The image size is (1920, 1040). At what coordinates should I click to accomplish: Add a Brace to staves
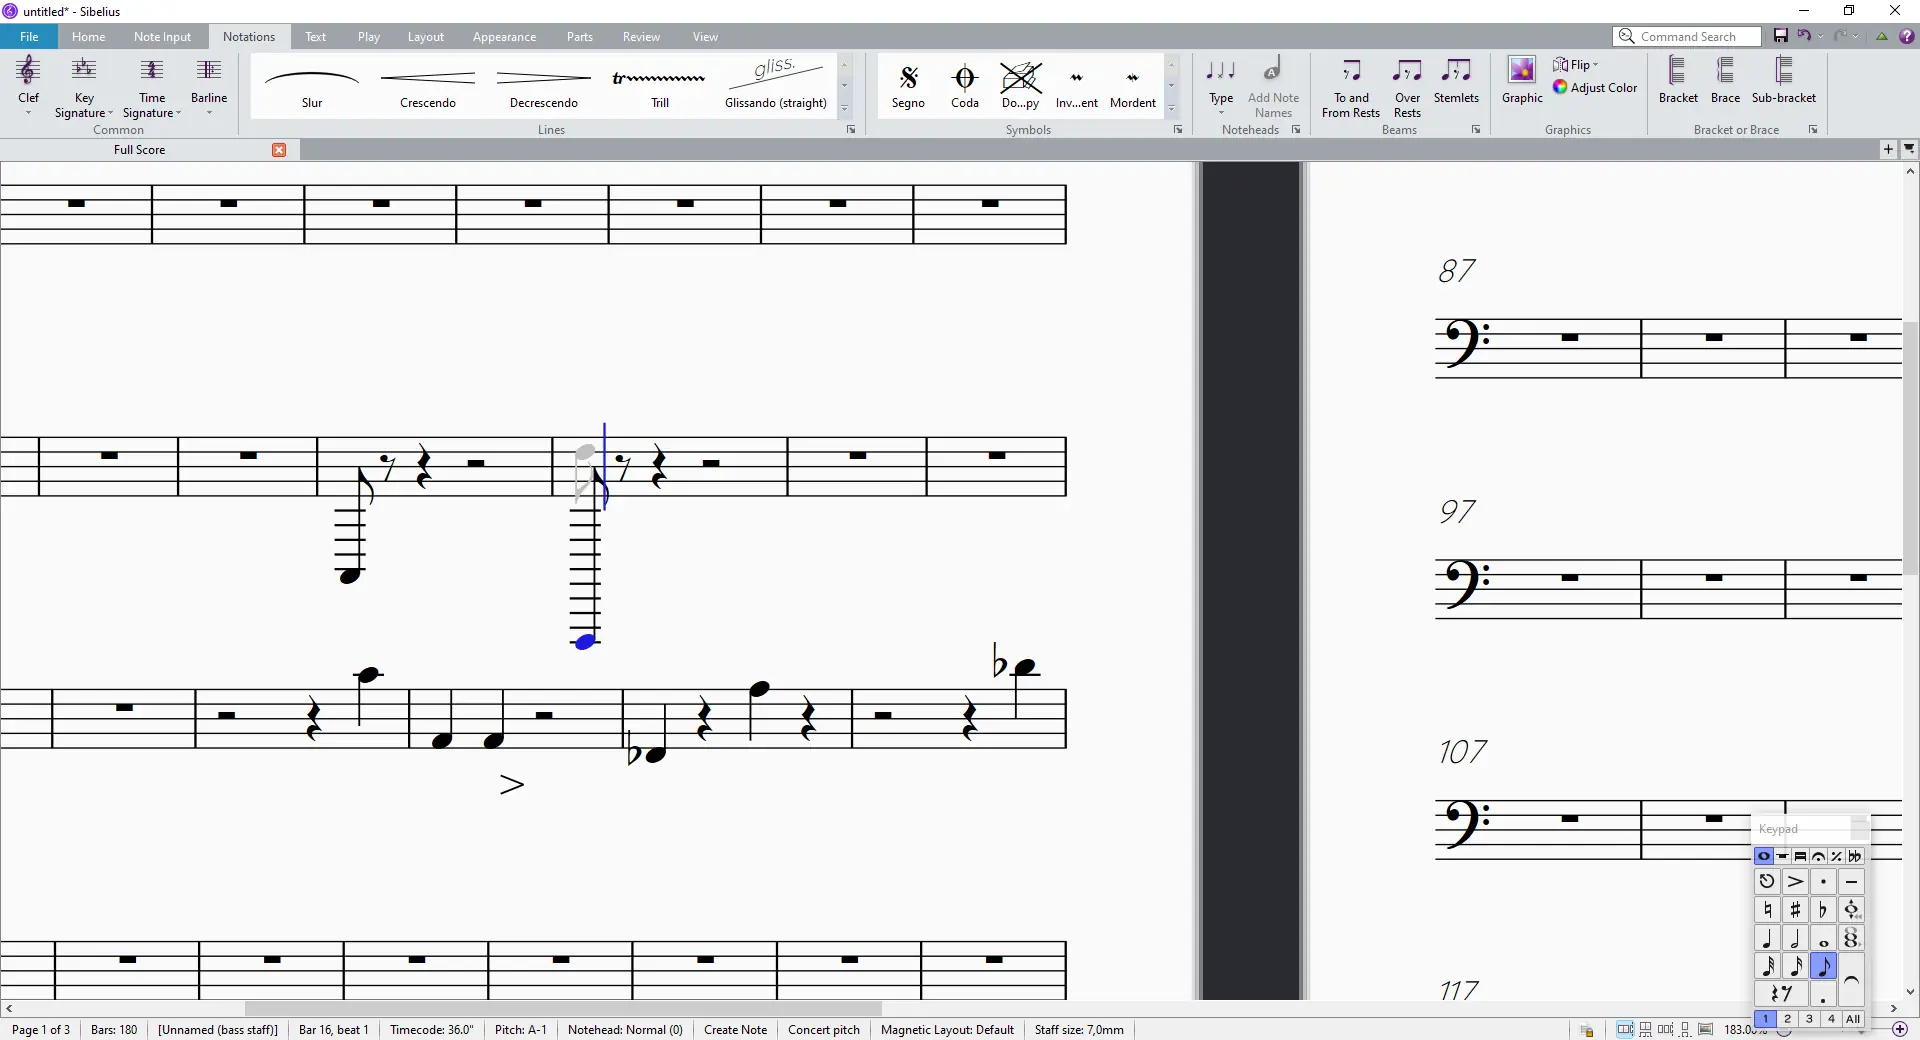pos(1725,80)
